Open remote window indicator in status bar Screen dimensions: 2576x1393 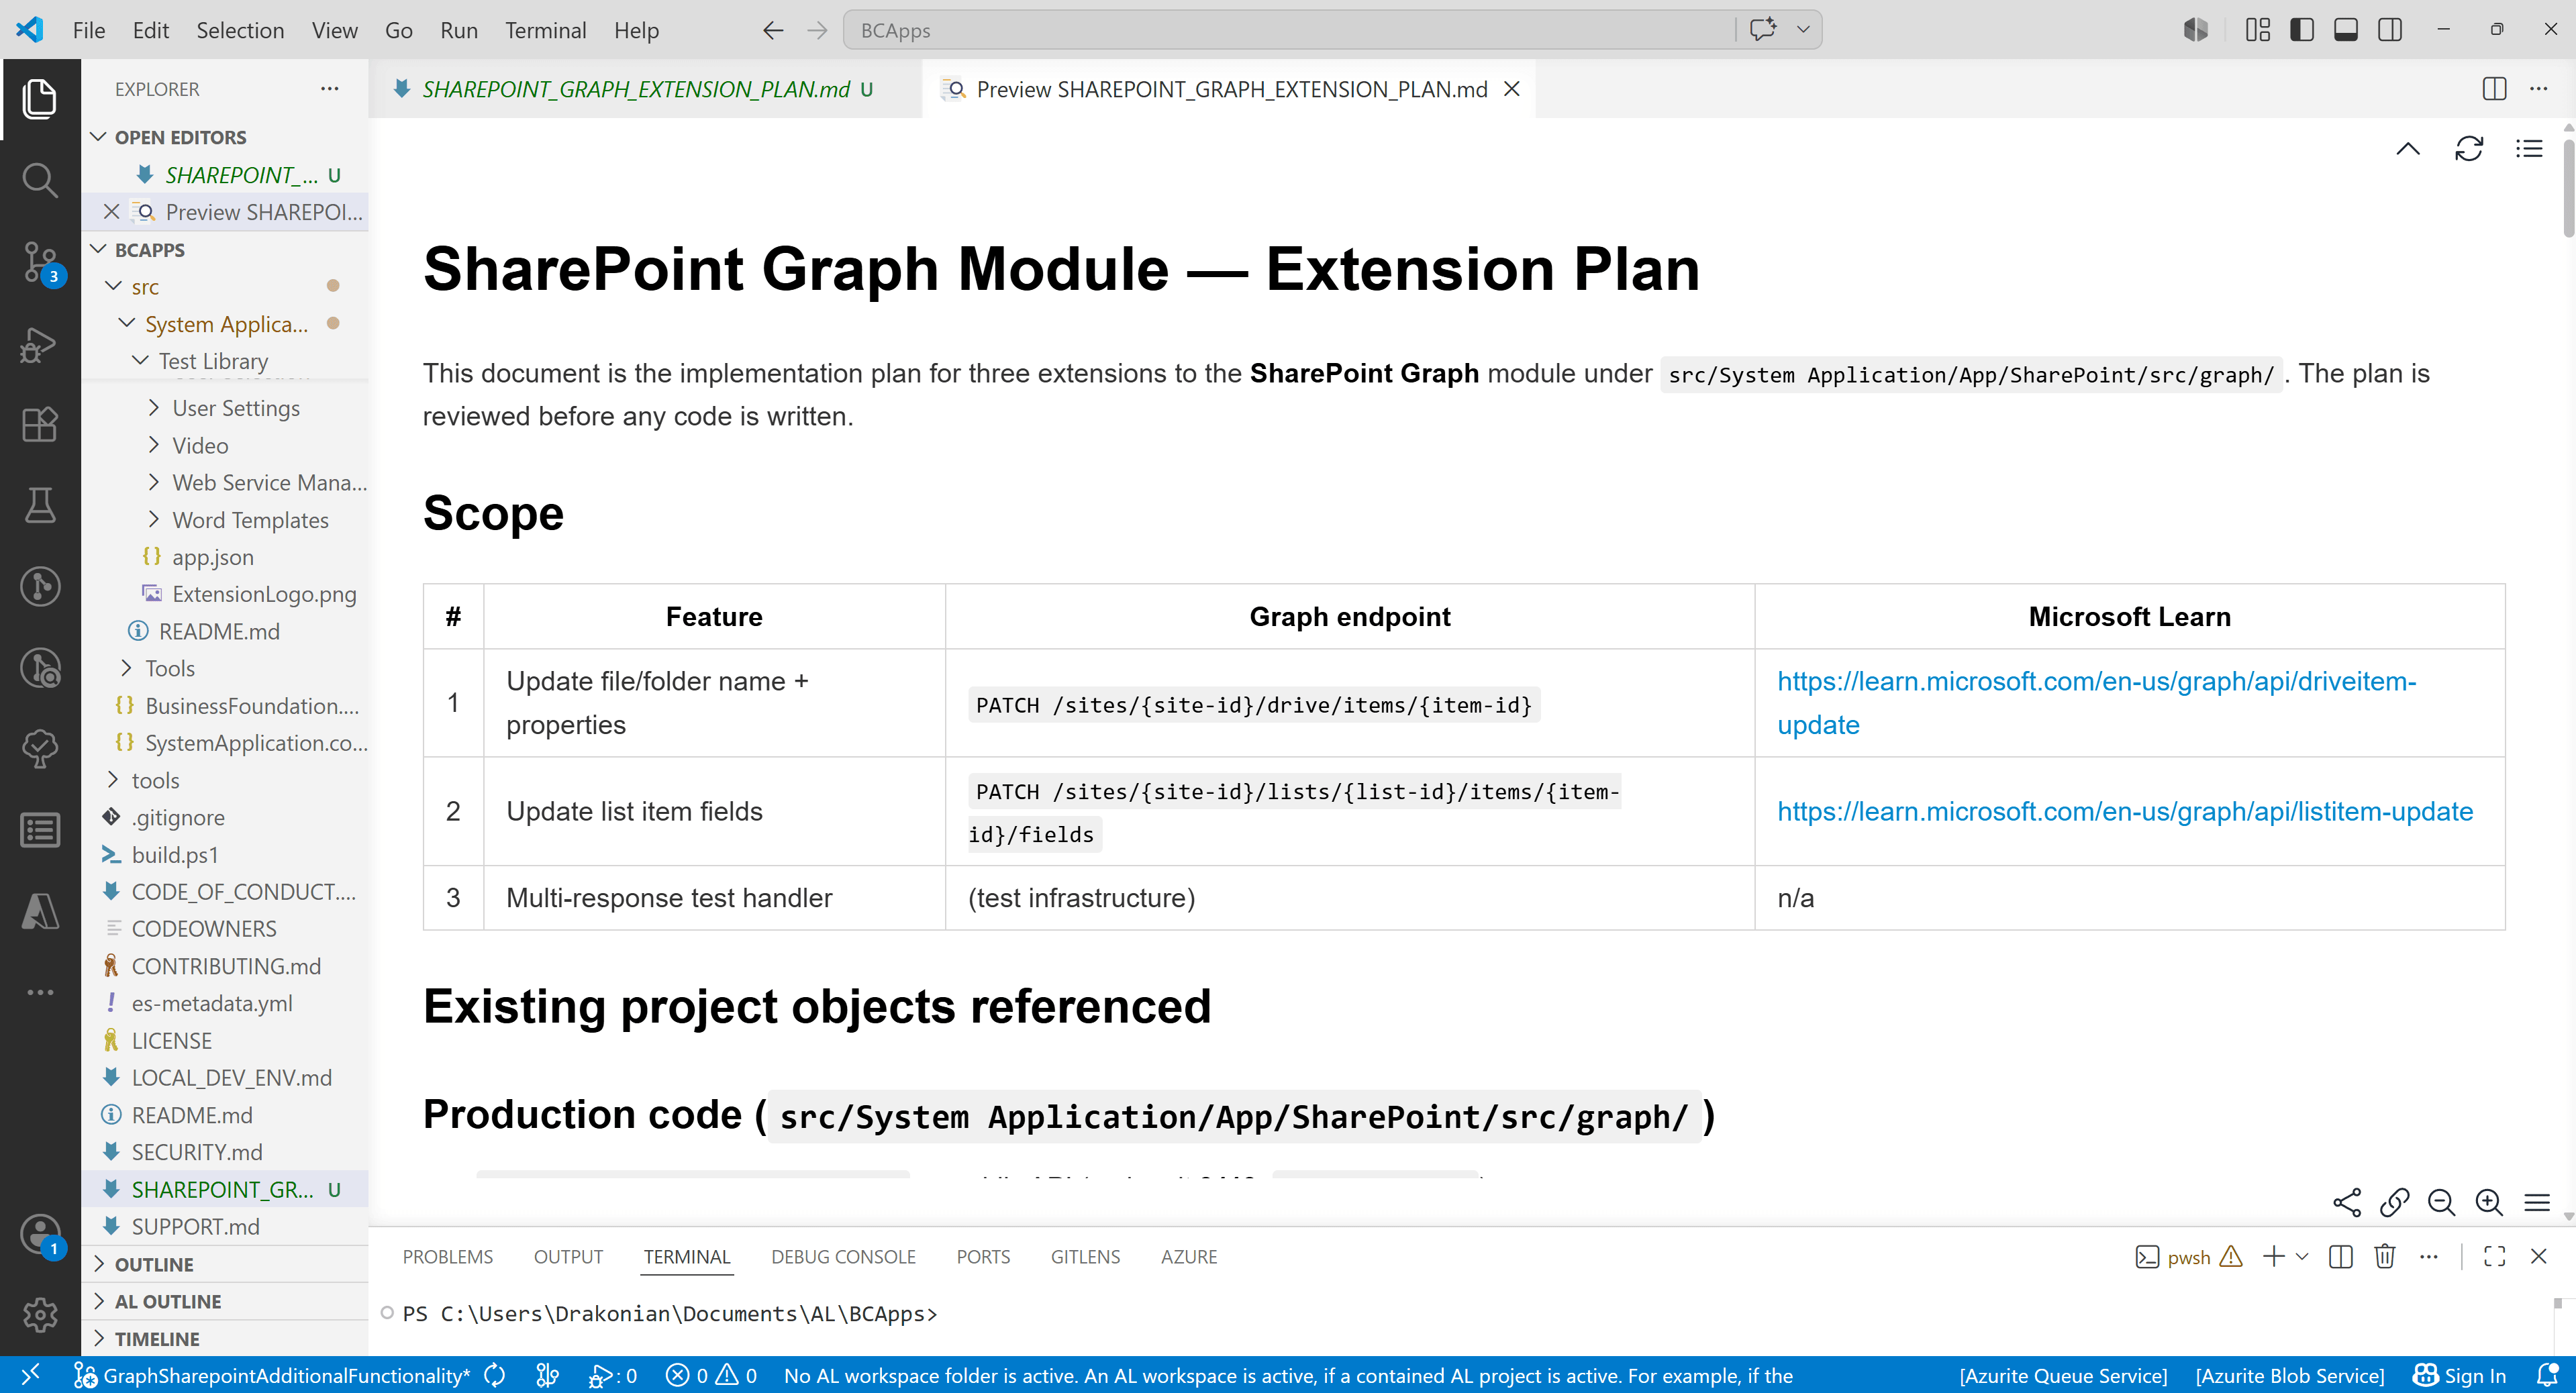point(30,1375)
